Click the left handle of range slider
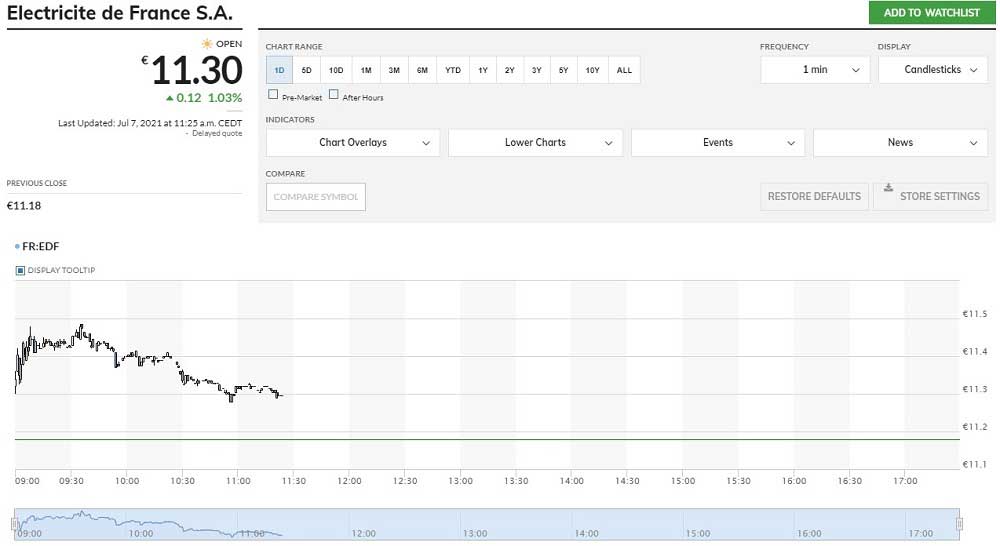The image size is (1000, 546). click(14, 524)
